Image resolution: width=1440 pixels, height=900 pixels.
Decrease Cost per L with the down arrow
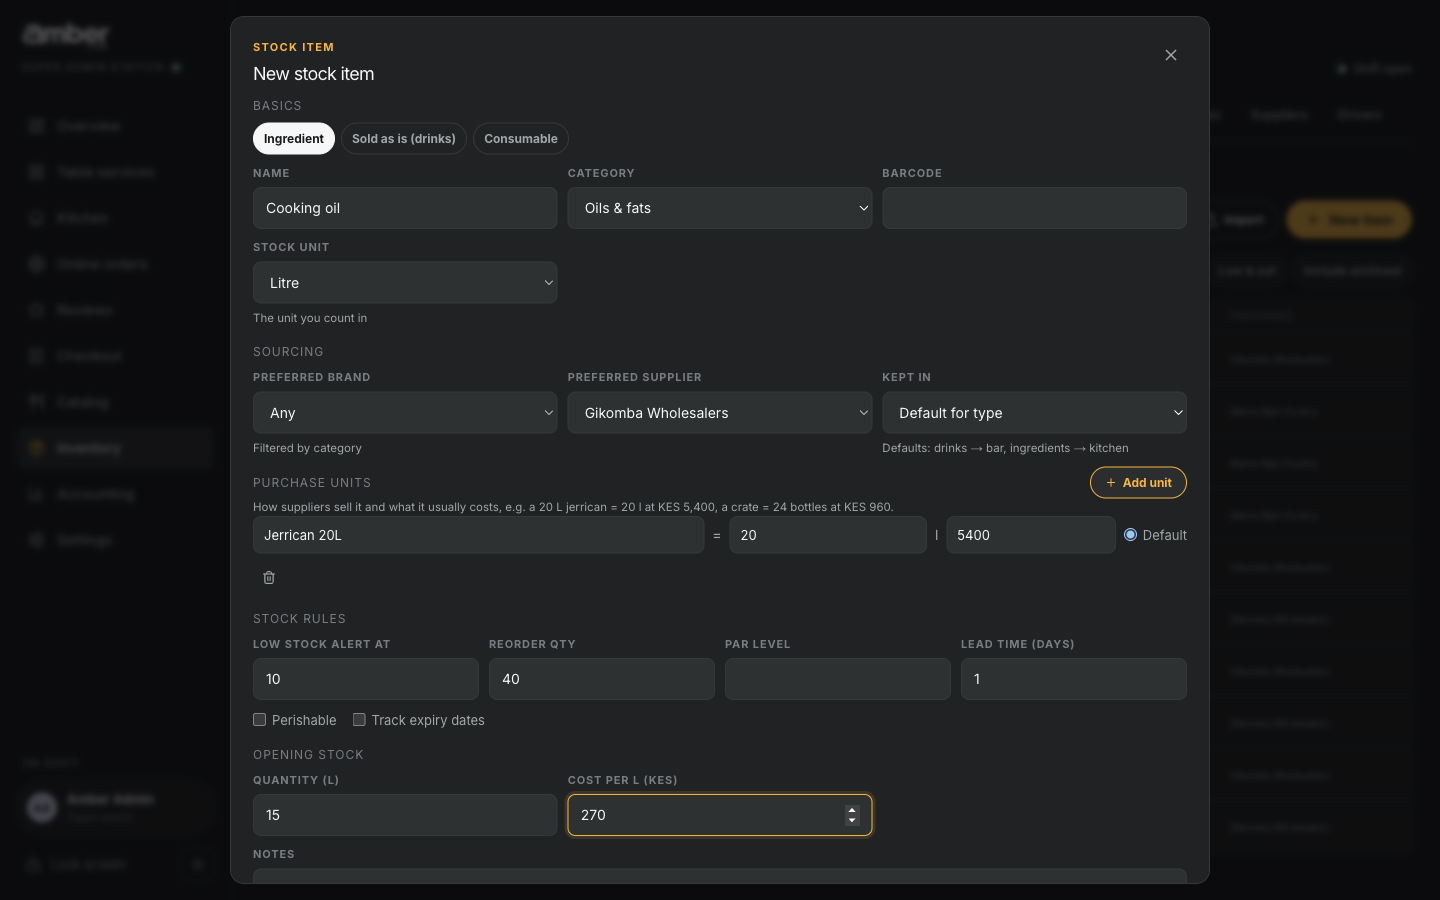click(852, 821)
